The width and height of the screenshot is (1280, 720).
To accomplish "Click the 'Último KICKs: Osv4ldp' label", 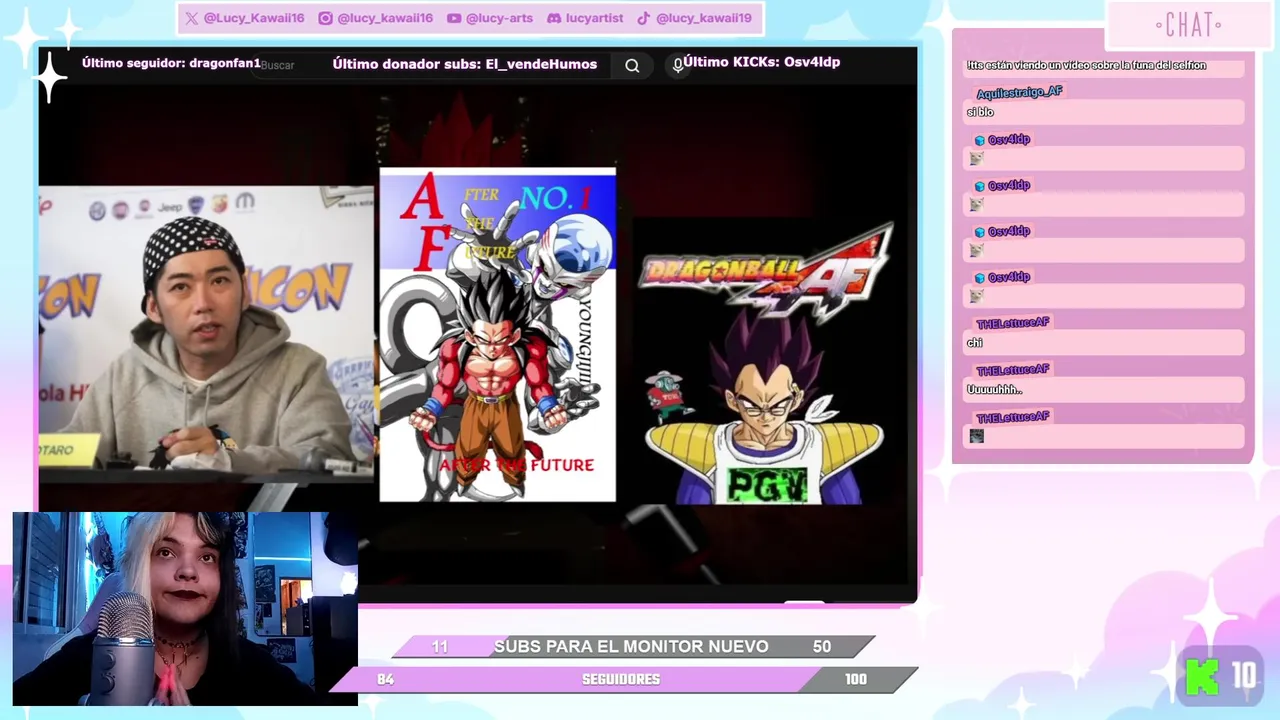I will tap(762, 62).
